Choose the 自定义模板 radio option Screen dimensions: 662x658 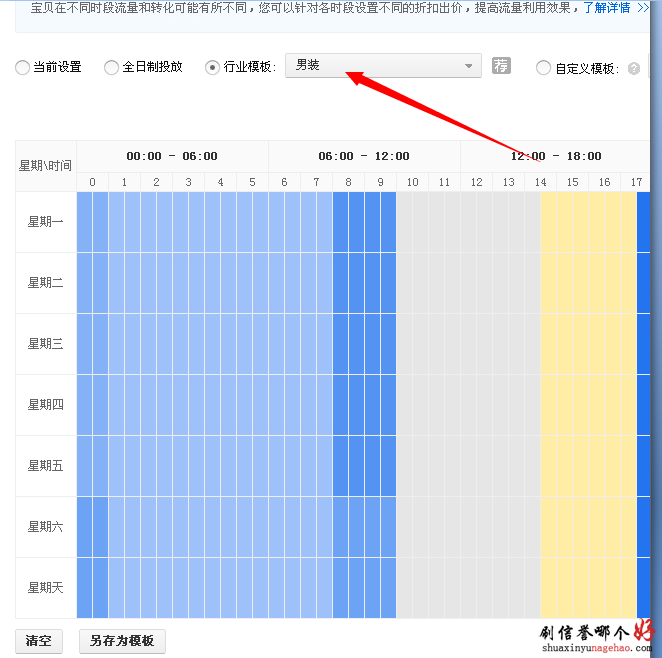point(544,68)
